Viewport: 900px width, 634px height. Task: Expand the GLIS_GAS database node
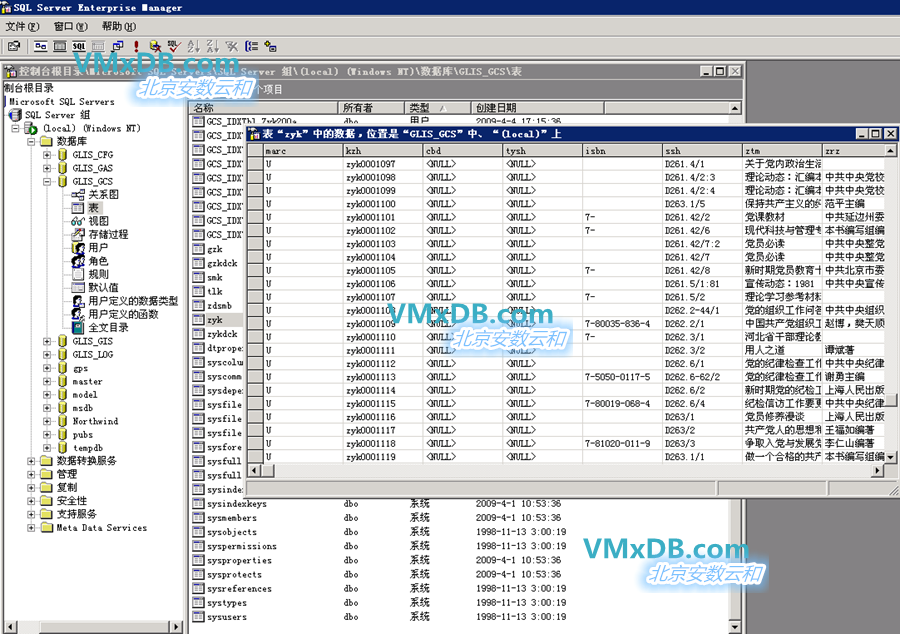pos(47,168)
